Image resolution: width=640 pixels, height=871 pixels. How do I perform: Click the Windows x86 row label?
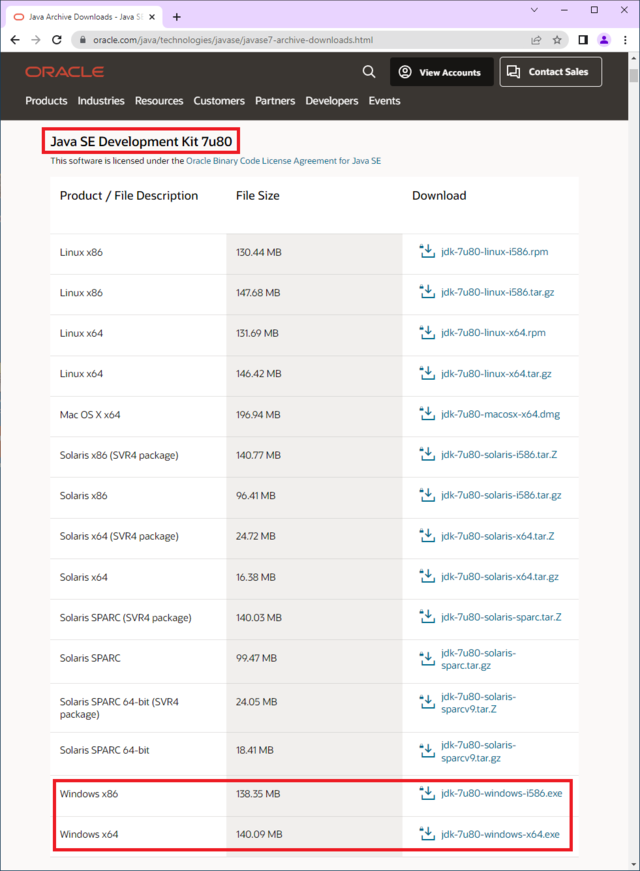pos(89,794)
